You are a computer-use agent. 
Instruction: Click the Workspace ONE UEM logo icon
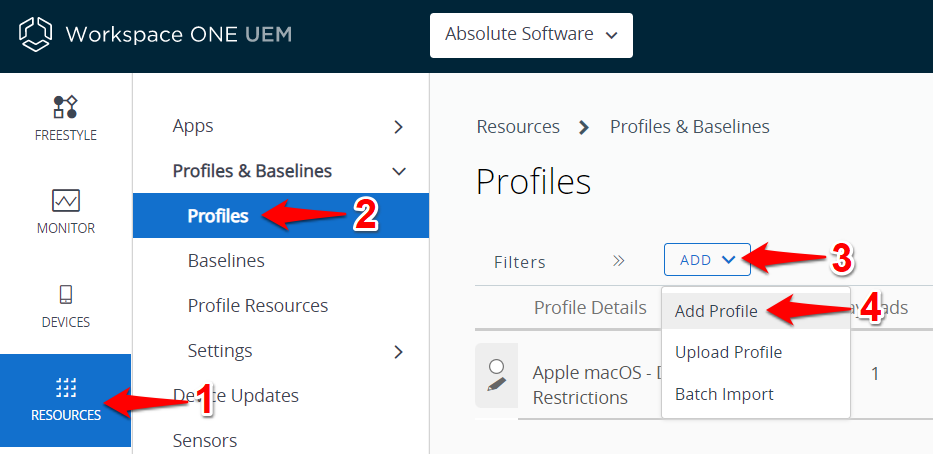tap(35, 34)
